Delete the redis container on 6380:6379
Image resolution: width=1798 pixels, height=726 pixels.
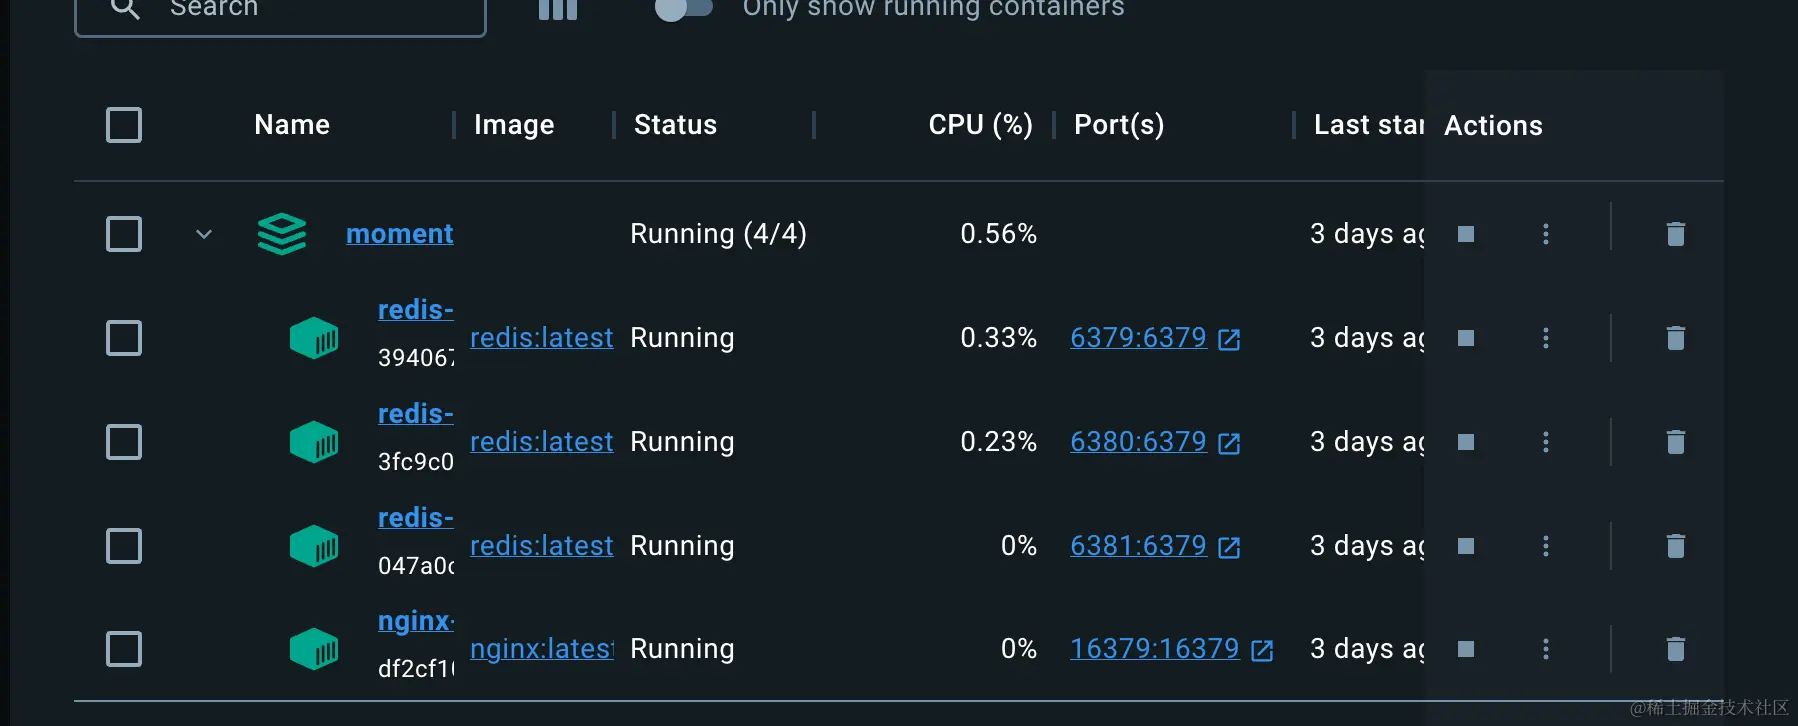tap(1676, 442)
